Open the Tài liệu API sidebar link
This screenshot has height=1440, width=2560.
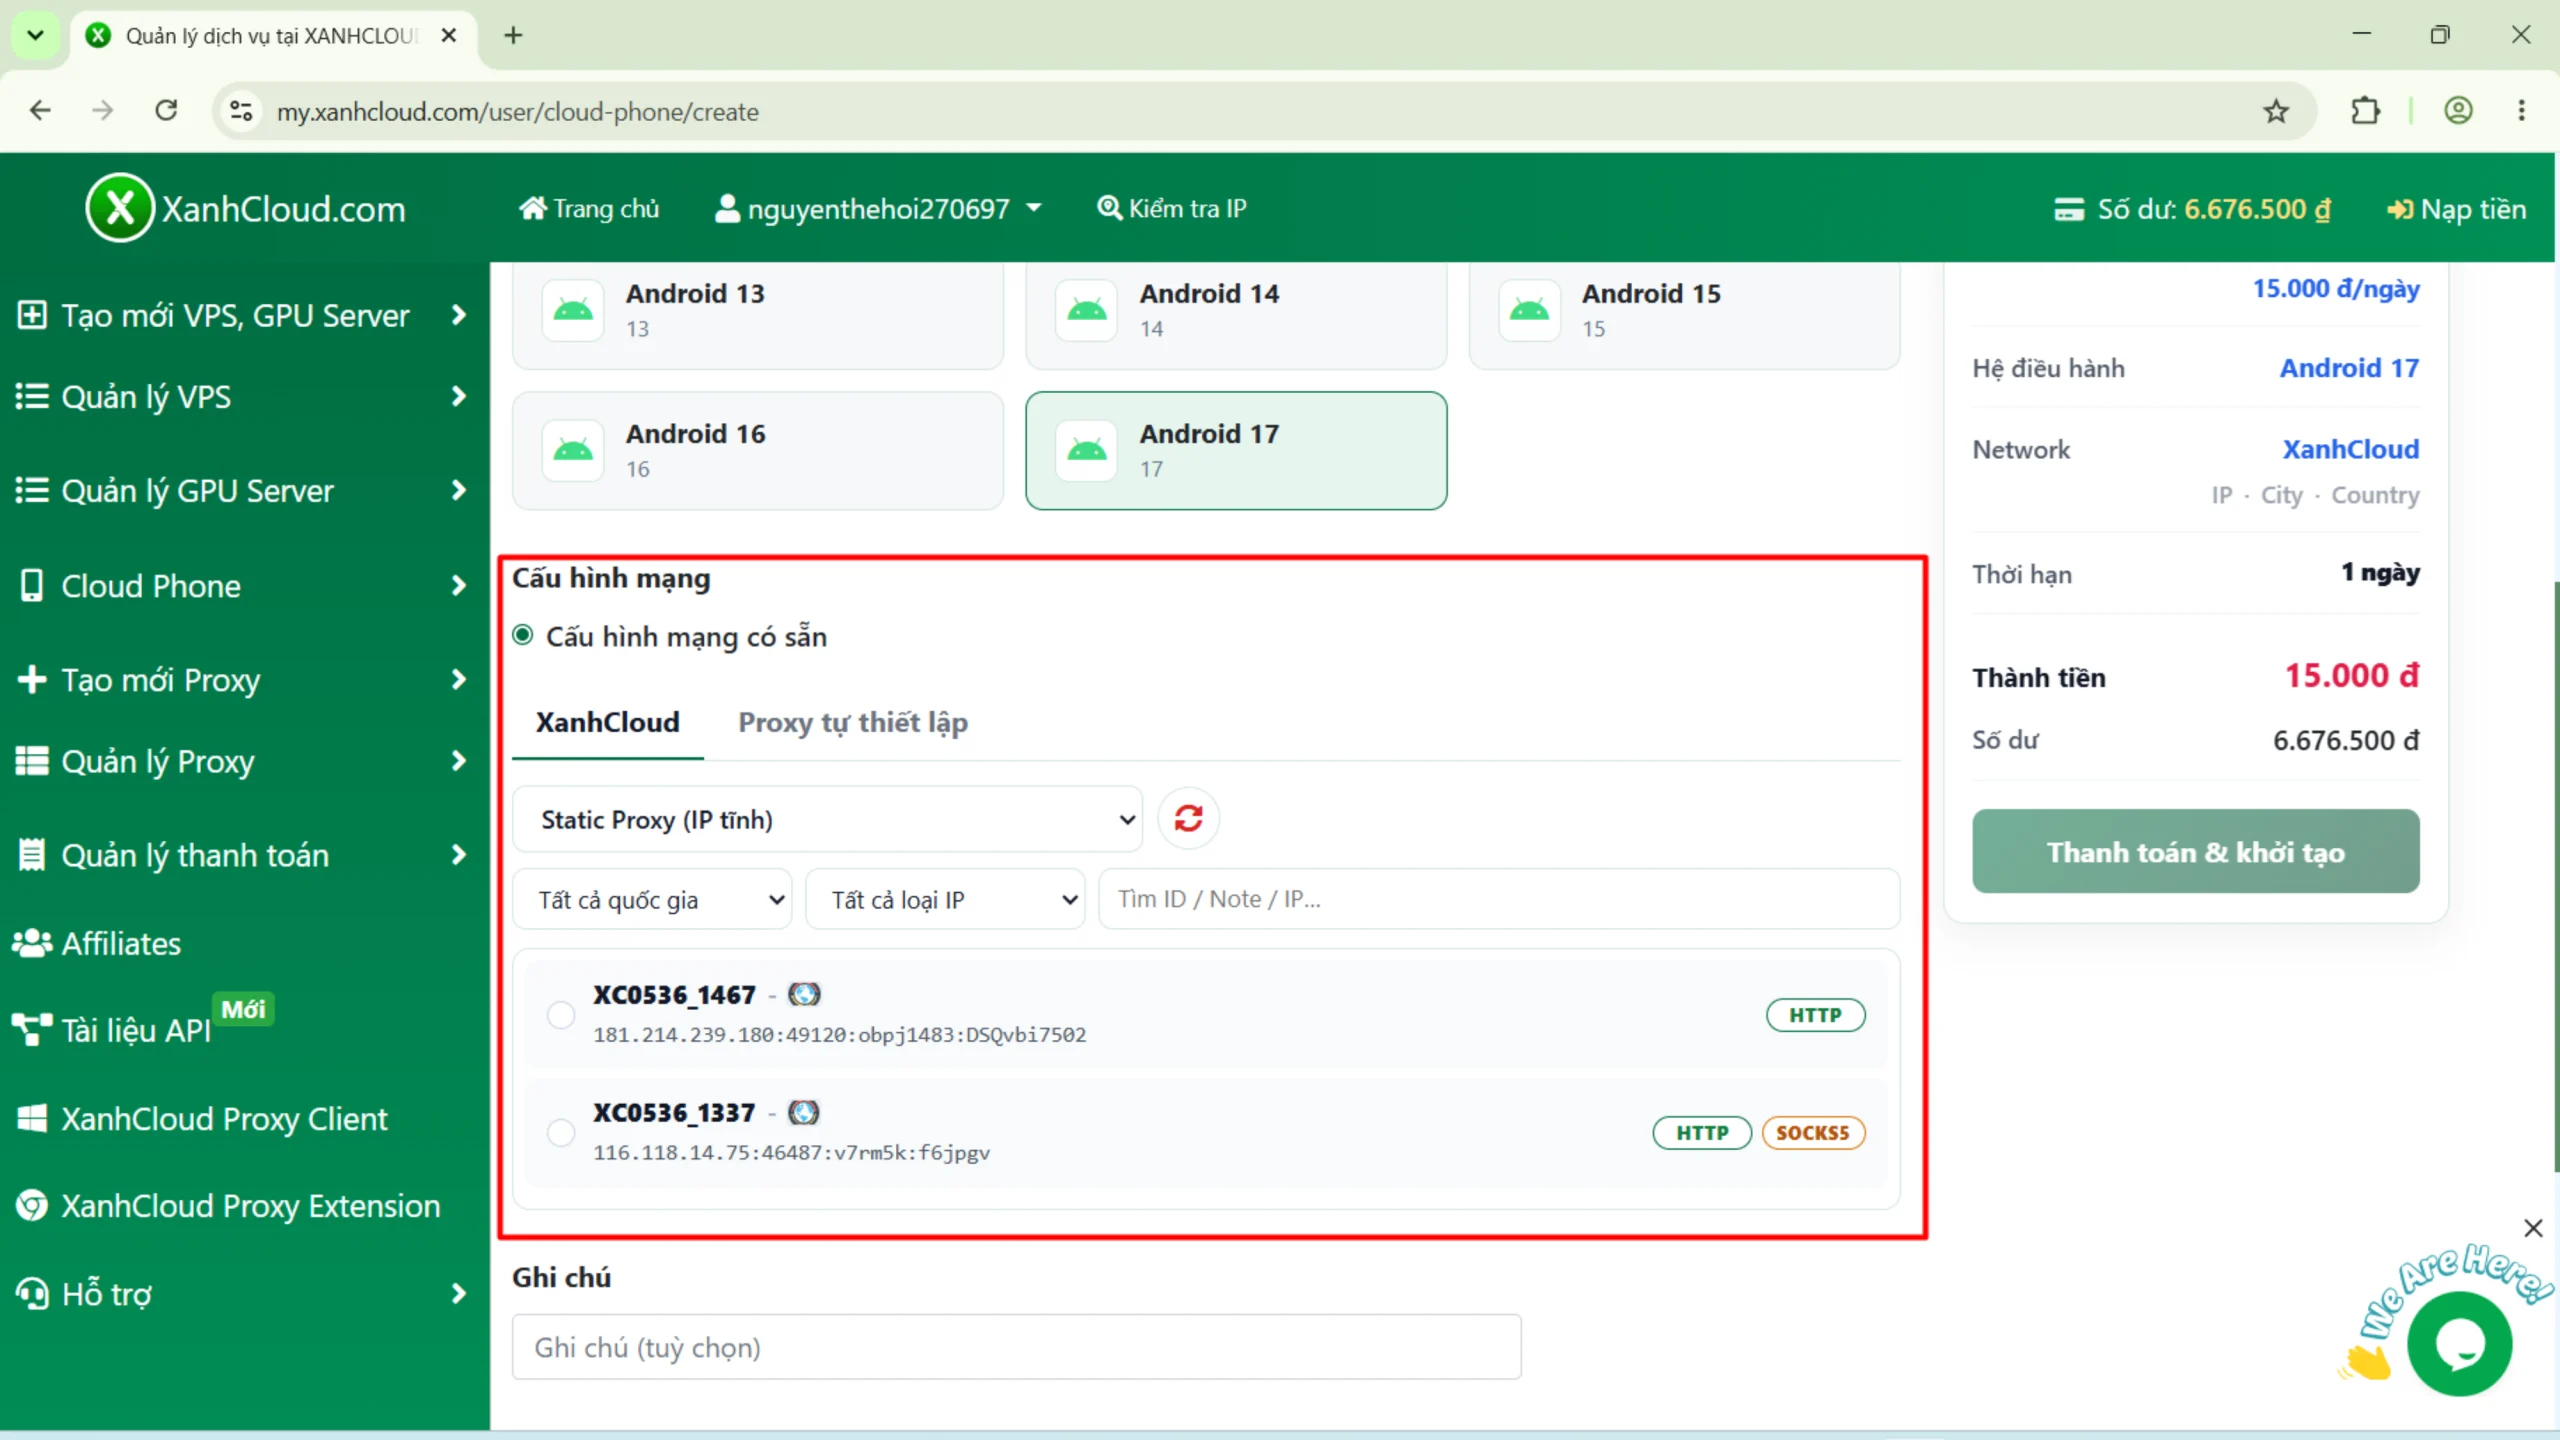click(x=112, y=1030)
